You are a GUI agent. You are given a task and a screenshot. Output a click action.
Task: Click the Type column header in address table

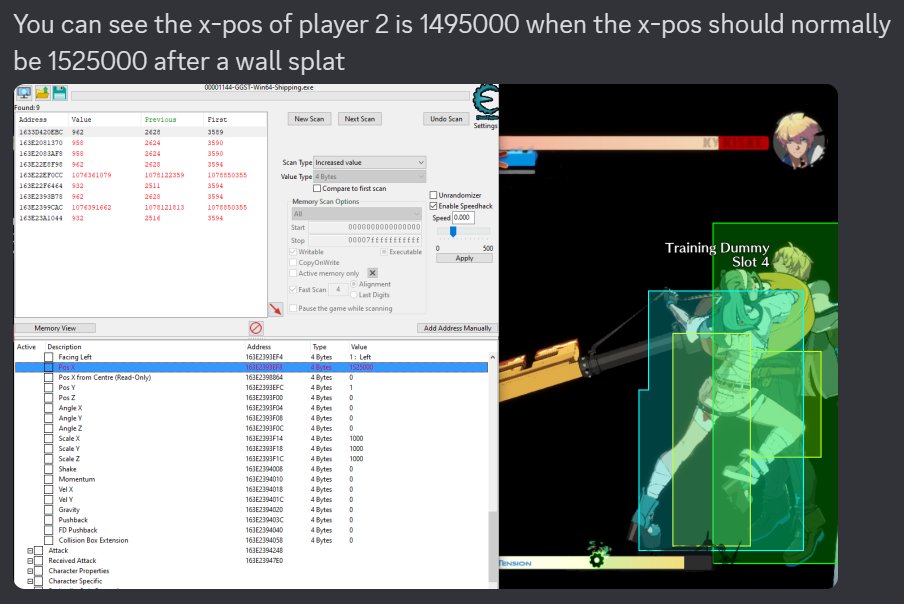(x=319, y=347)
